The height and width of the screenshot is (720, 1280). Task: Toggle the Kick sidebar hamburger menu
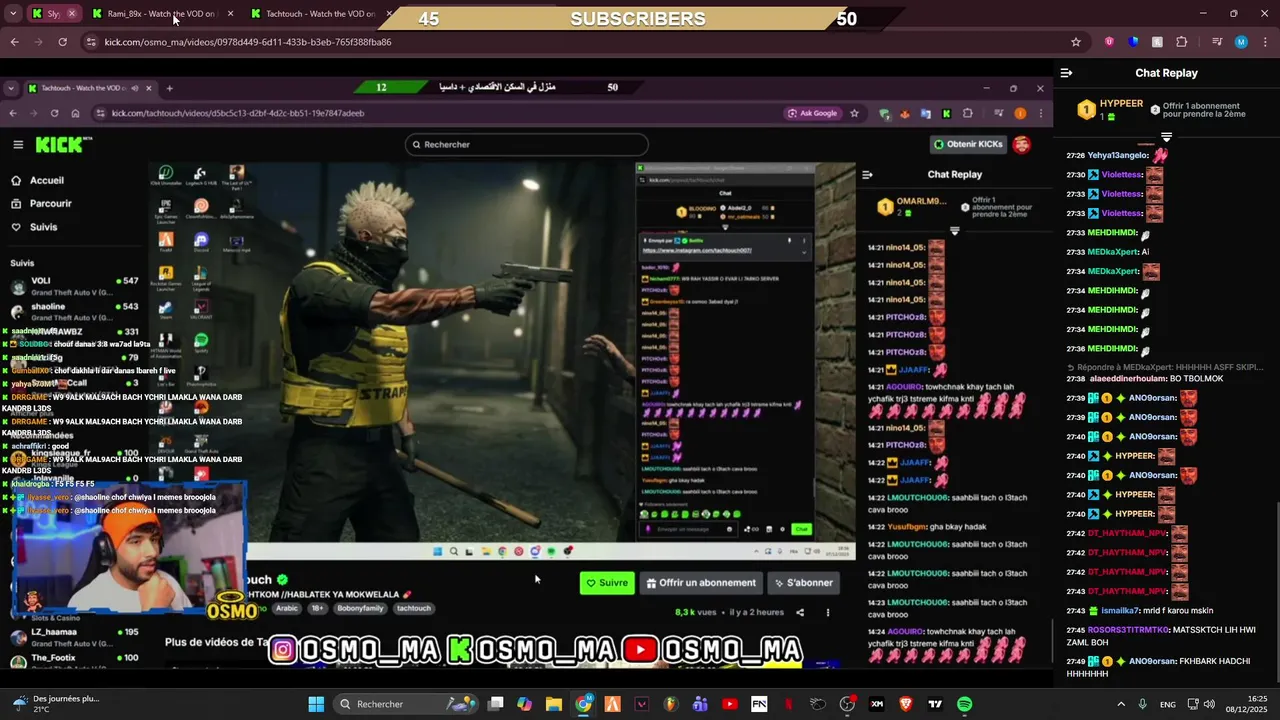(x=18, y=144)
